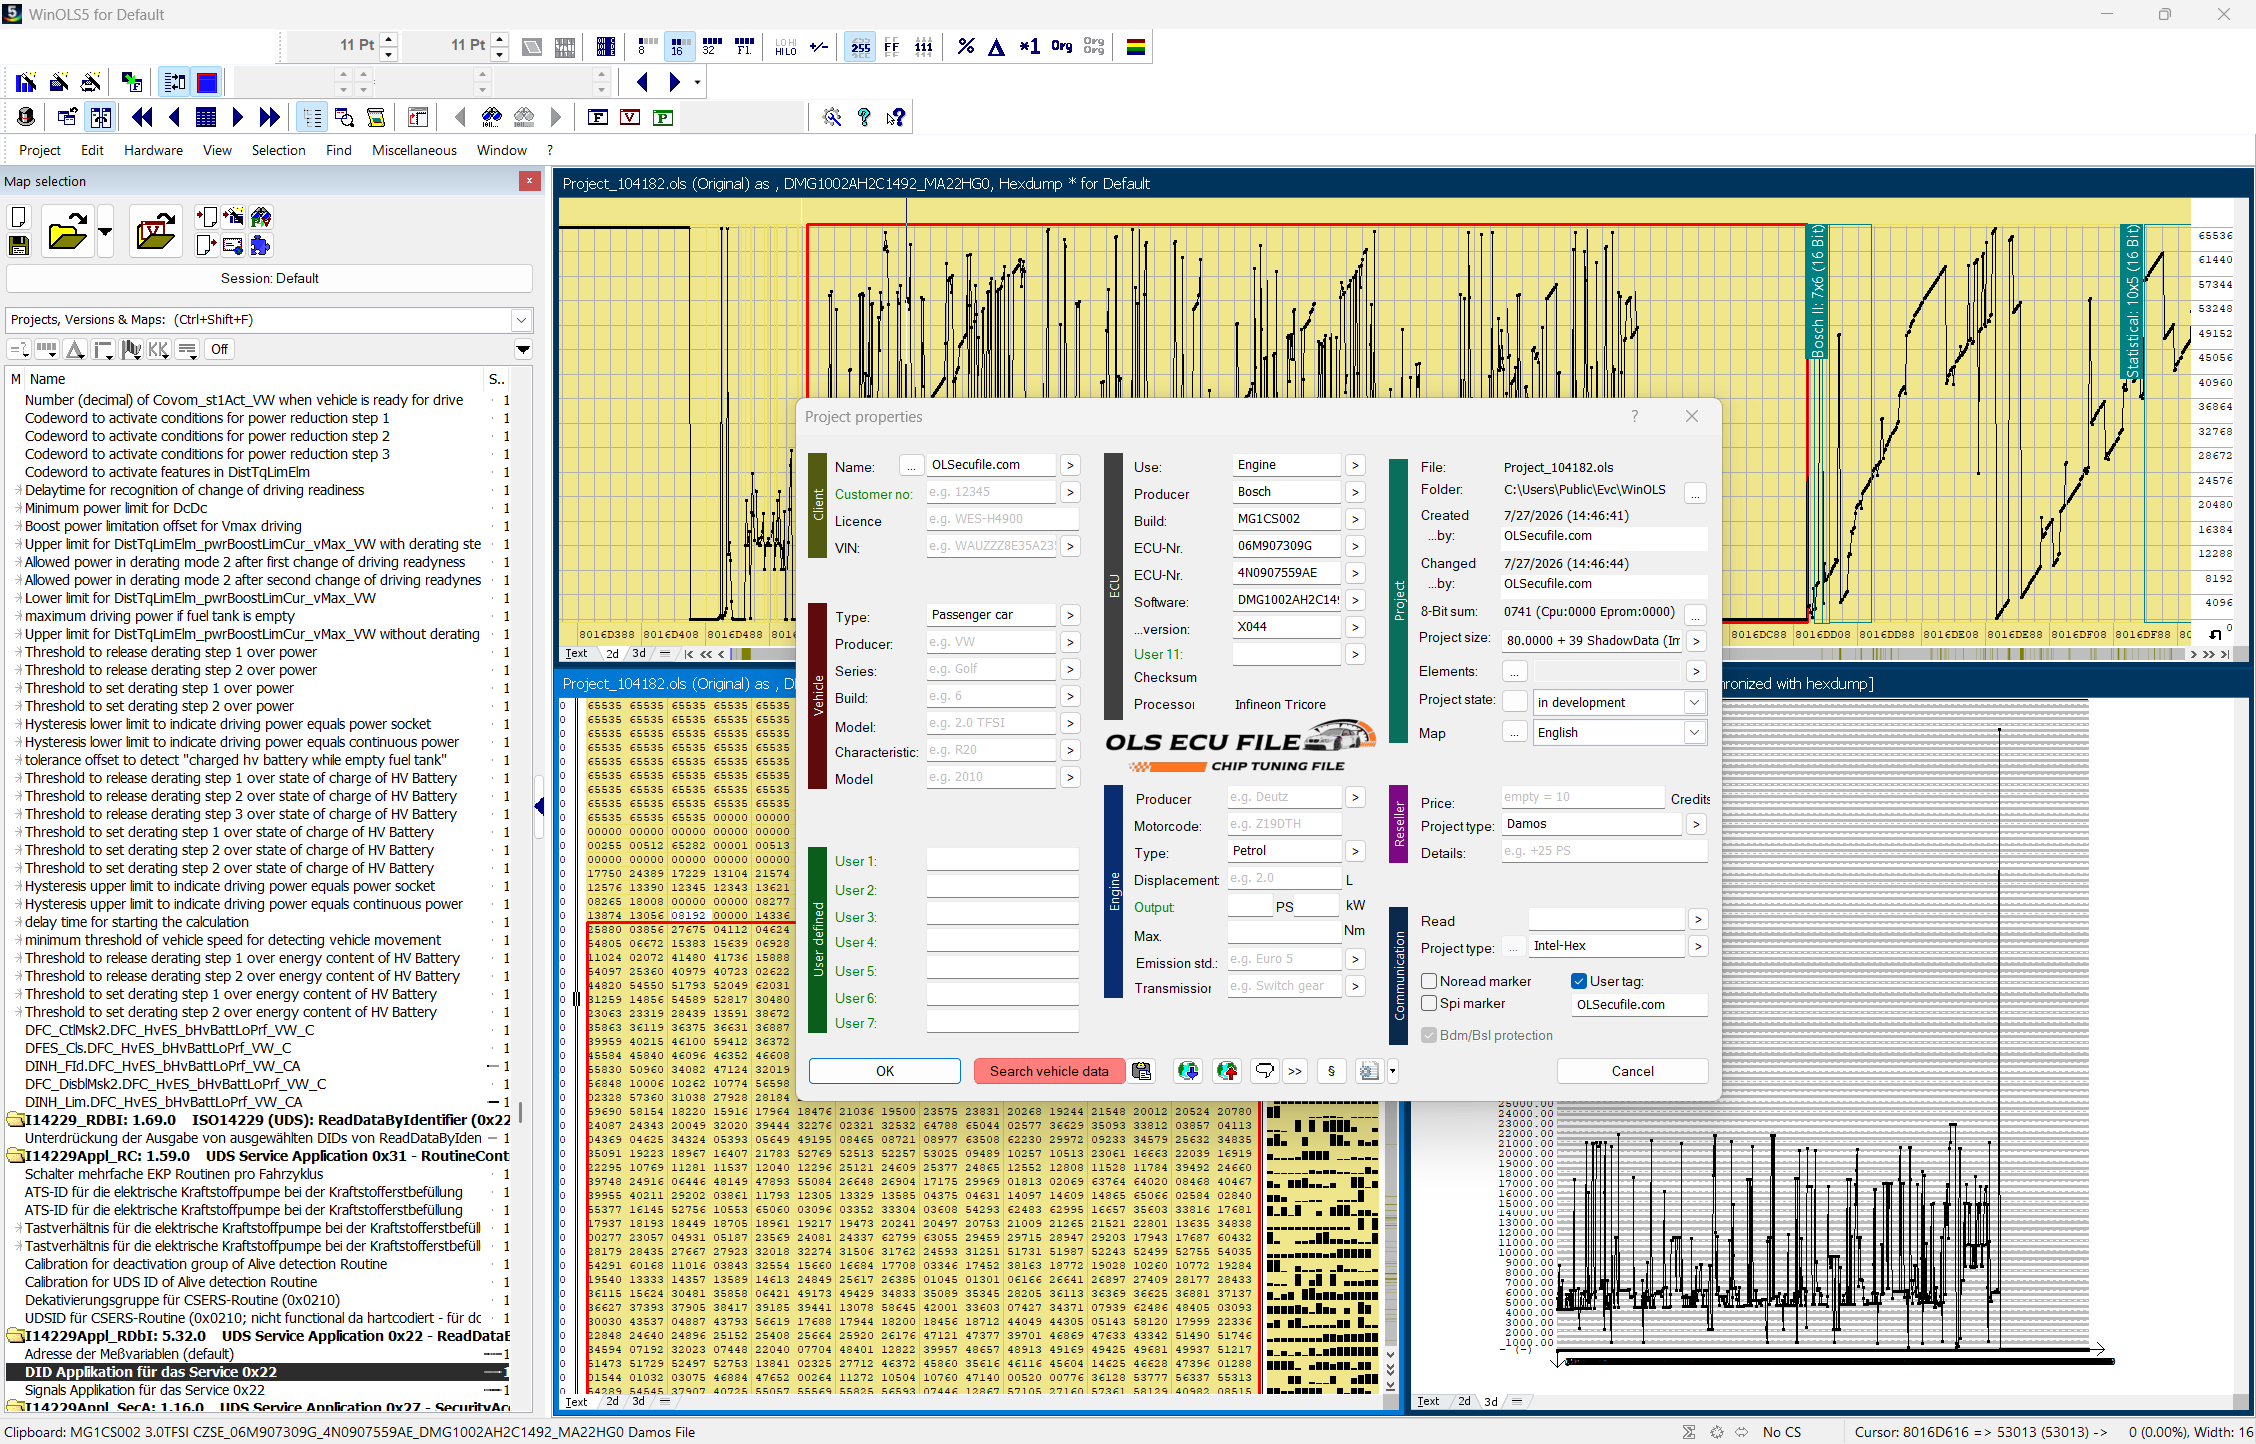Viewport: 2256px width, 1444px height.
Task: Open the Selection menu
Action: 278,150
